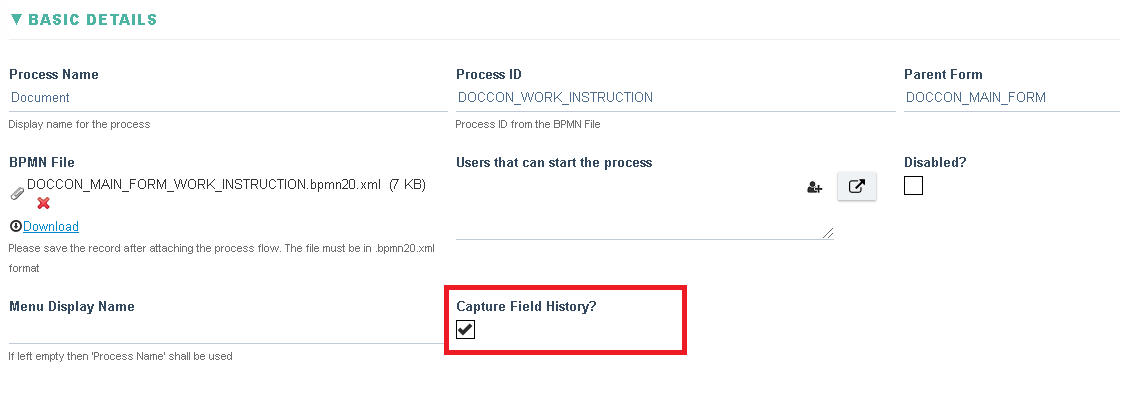This screenshot has height=396, width=1125.
Task: Open the user selection popup button
Action: (857, 187)
